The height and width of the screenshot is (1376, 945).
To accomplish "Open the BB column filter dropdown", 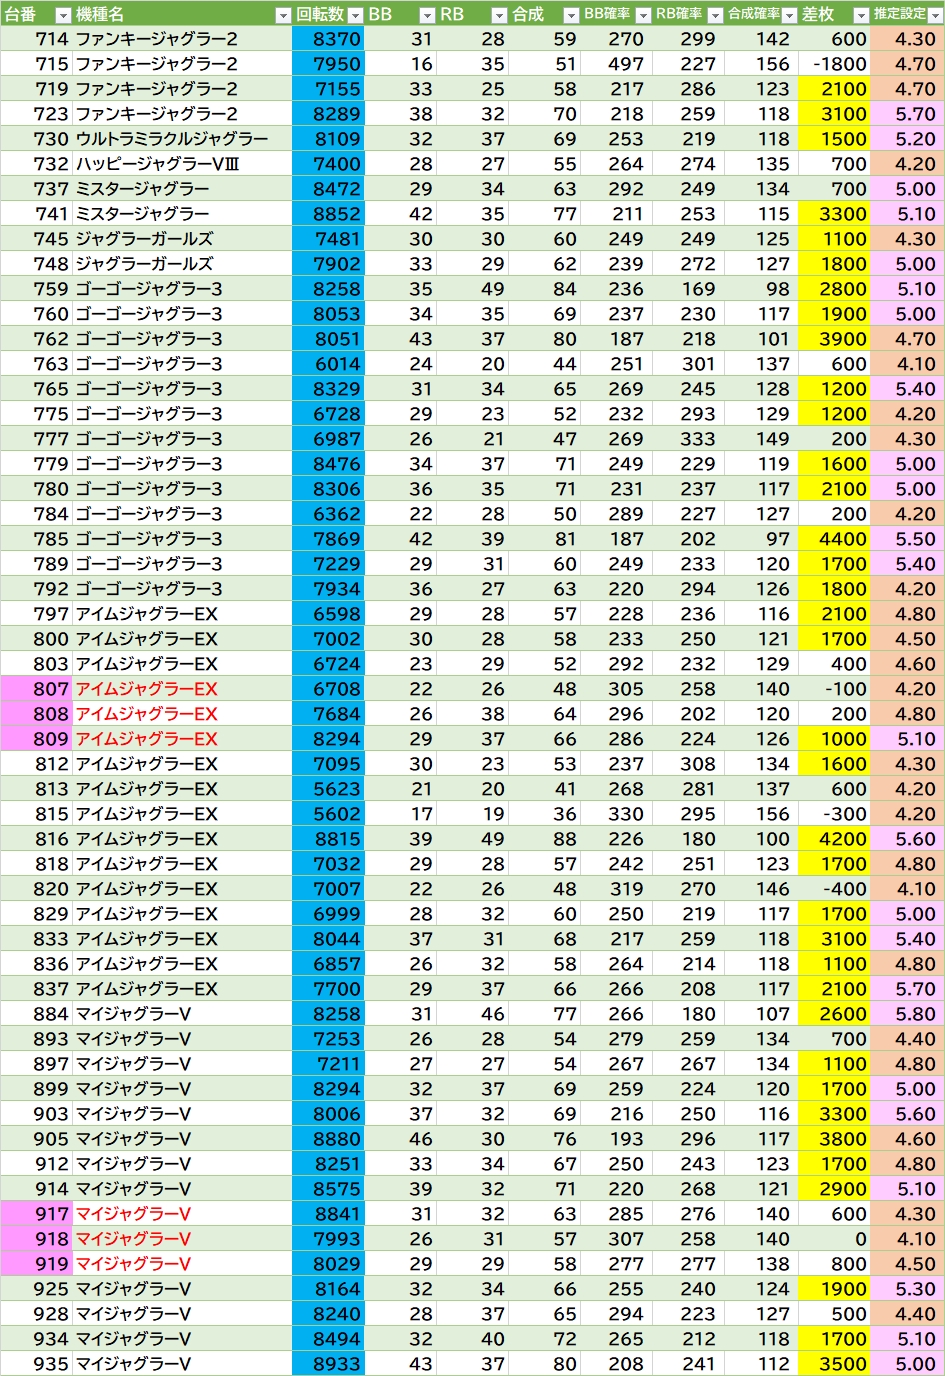I will (x=427, y=15).
